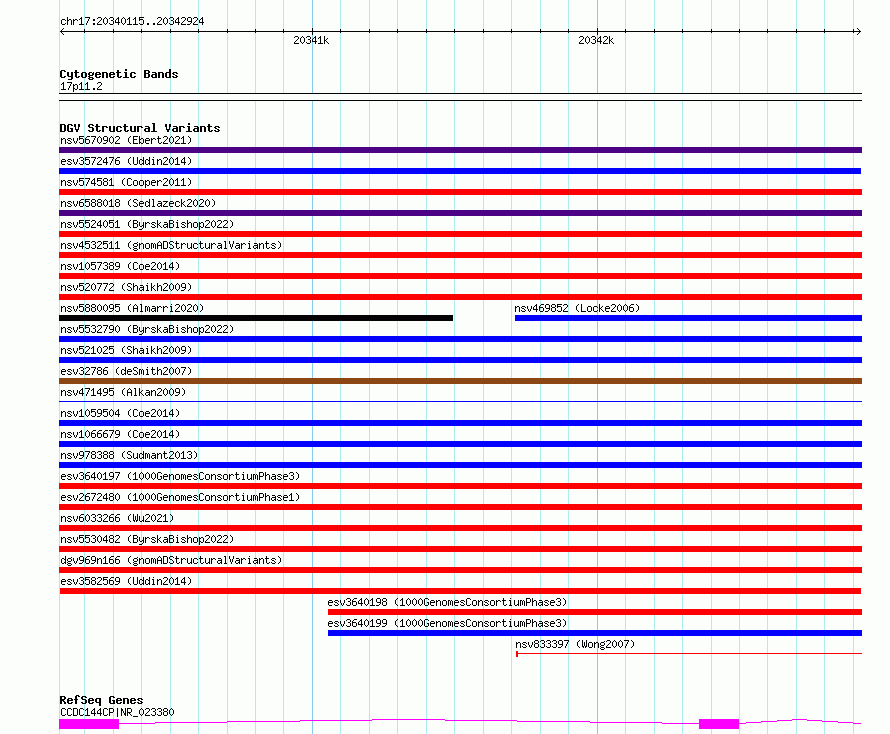This screenshot has height=734, width=890.
Task: Select the RefSeq Genes track title
Action: pyautogui.click(x=101, y=700)
